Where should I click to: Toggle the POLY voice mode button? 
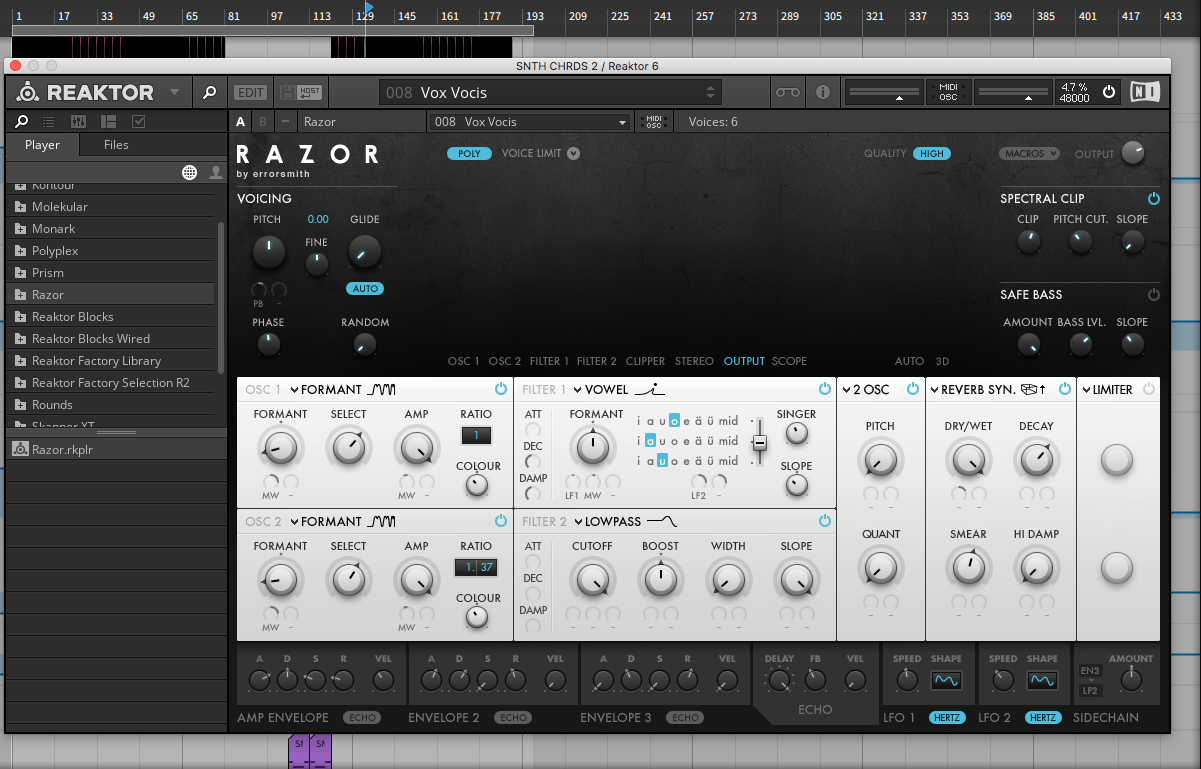468,154
